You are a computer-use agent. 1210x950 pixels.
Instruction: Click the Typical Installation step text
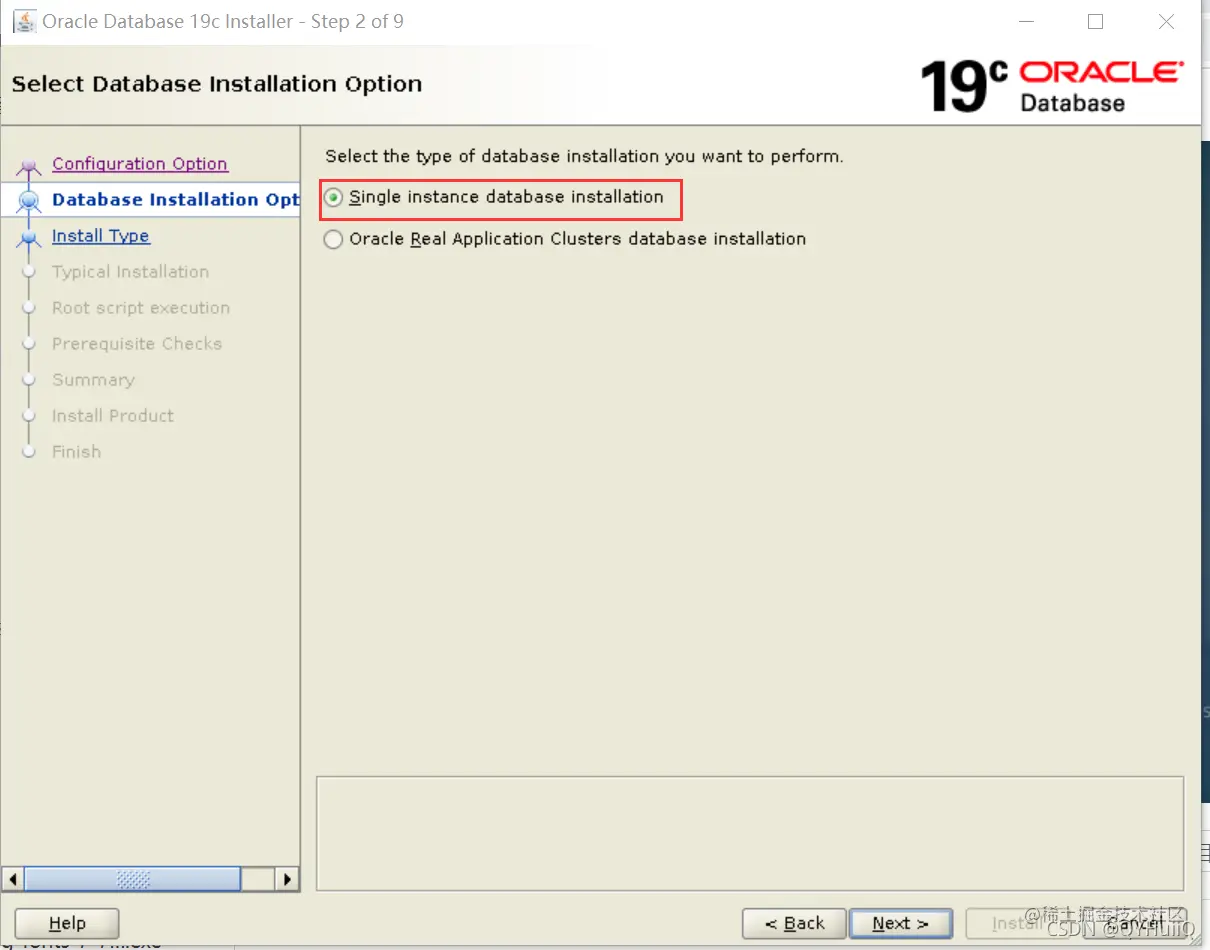click(130, 272)
